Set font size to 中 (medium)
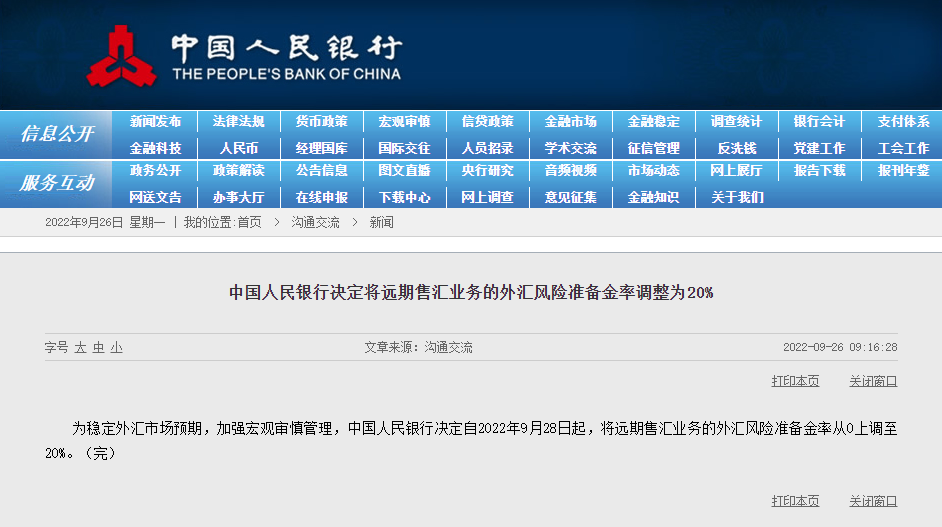 coord(98,348)
